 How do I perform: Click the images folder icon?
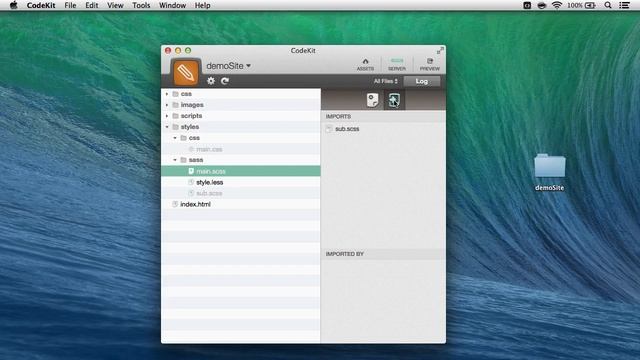click(x=176, y=105)
